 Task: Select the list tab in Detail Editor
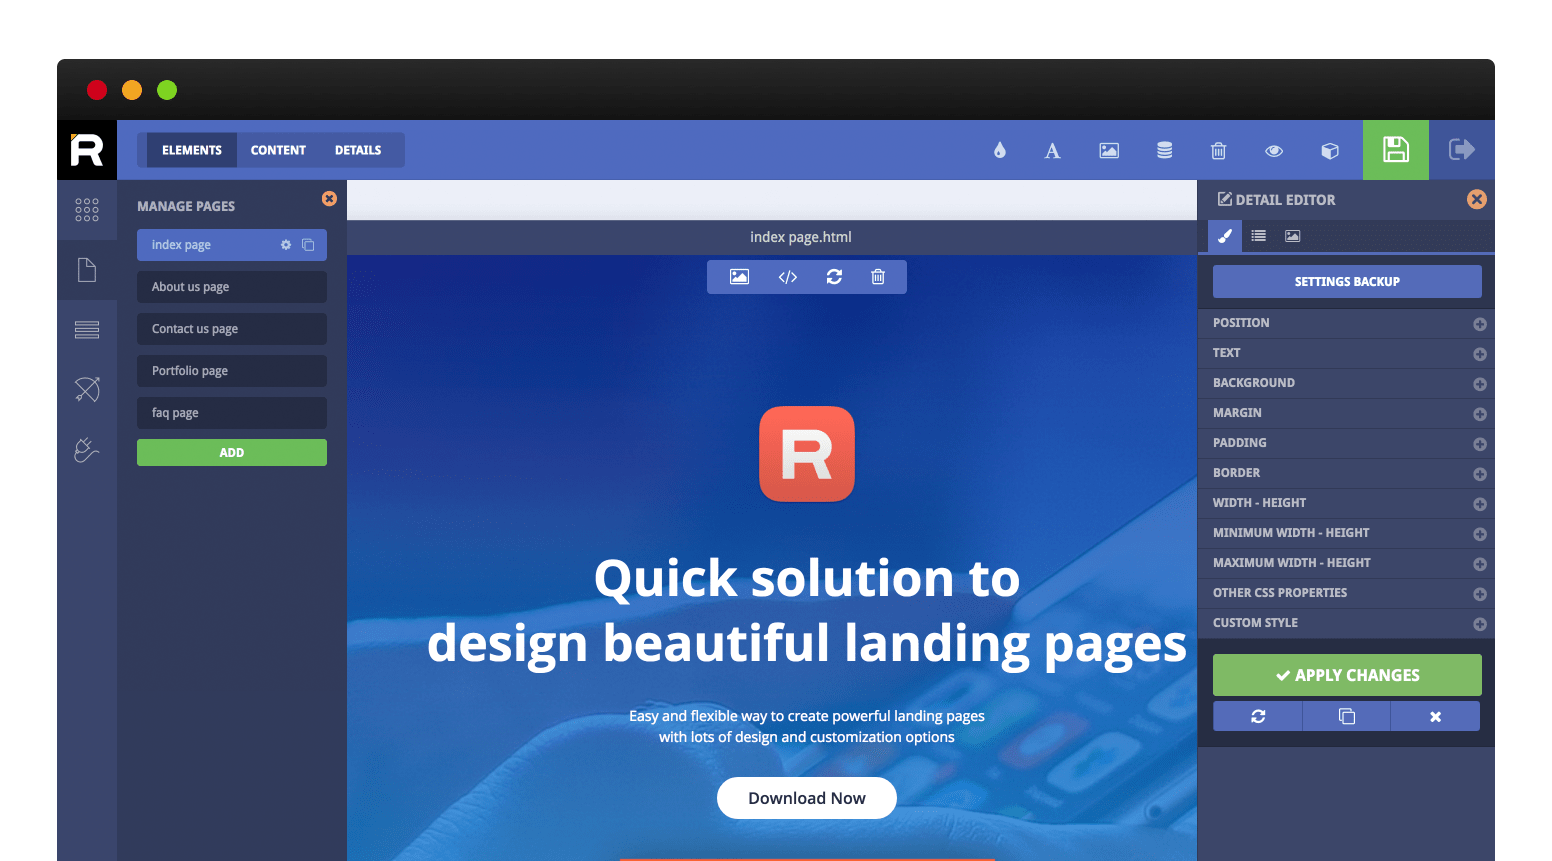pos(1258,236)
